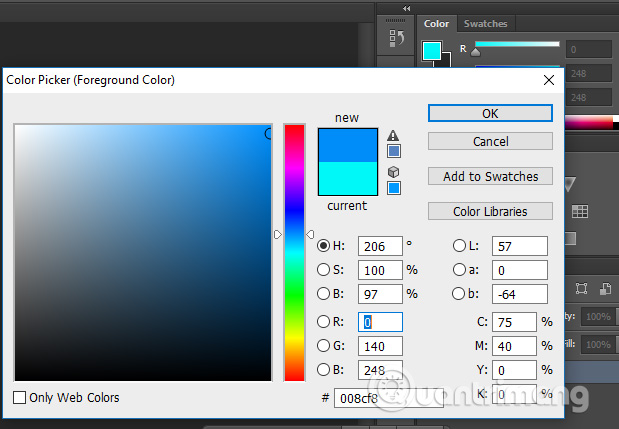Click the out-of-gamut warning triangle icon
Image resolution: width=619 pixels, height=429 pixels.
click(393, 136)
